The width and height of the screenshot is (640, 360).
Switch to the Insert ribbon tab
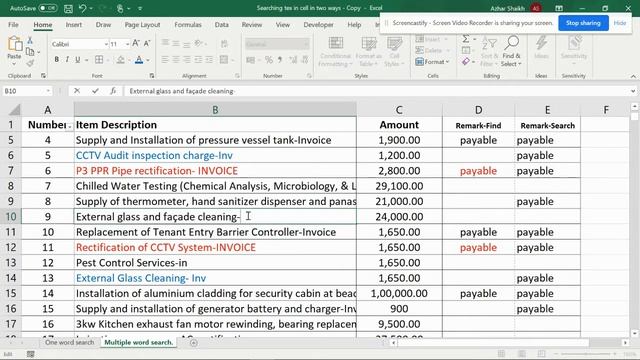pyautogui.click(x=73, y=25)
